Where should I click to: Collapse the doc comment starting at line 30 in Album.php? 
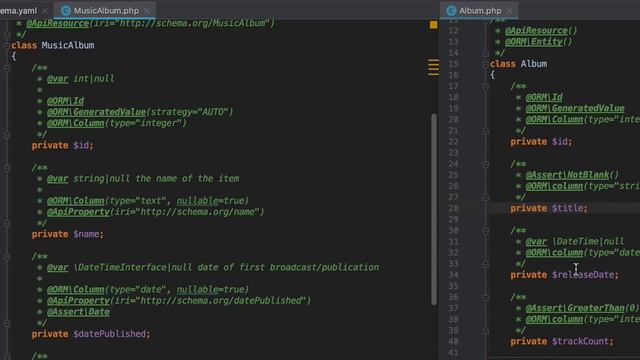(486, 231)
